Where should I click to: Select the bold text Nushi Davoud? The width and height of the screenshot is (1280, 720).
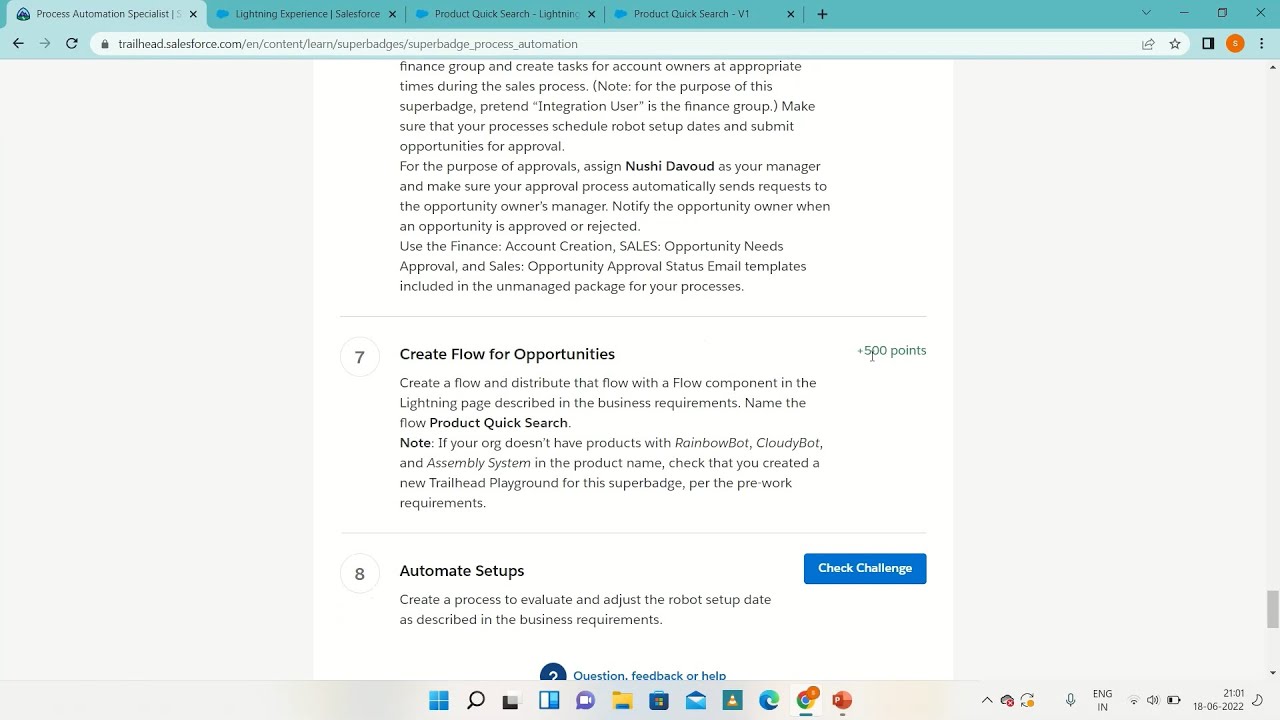point(670,166)
